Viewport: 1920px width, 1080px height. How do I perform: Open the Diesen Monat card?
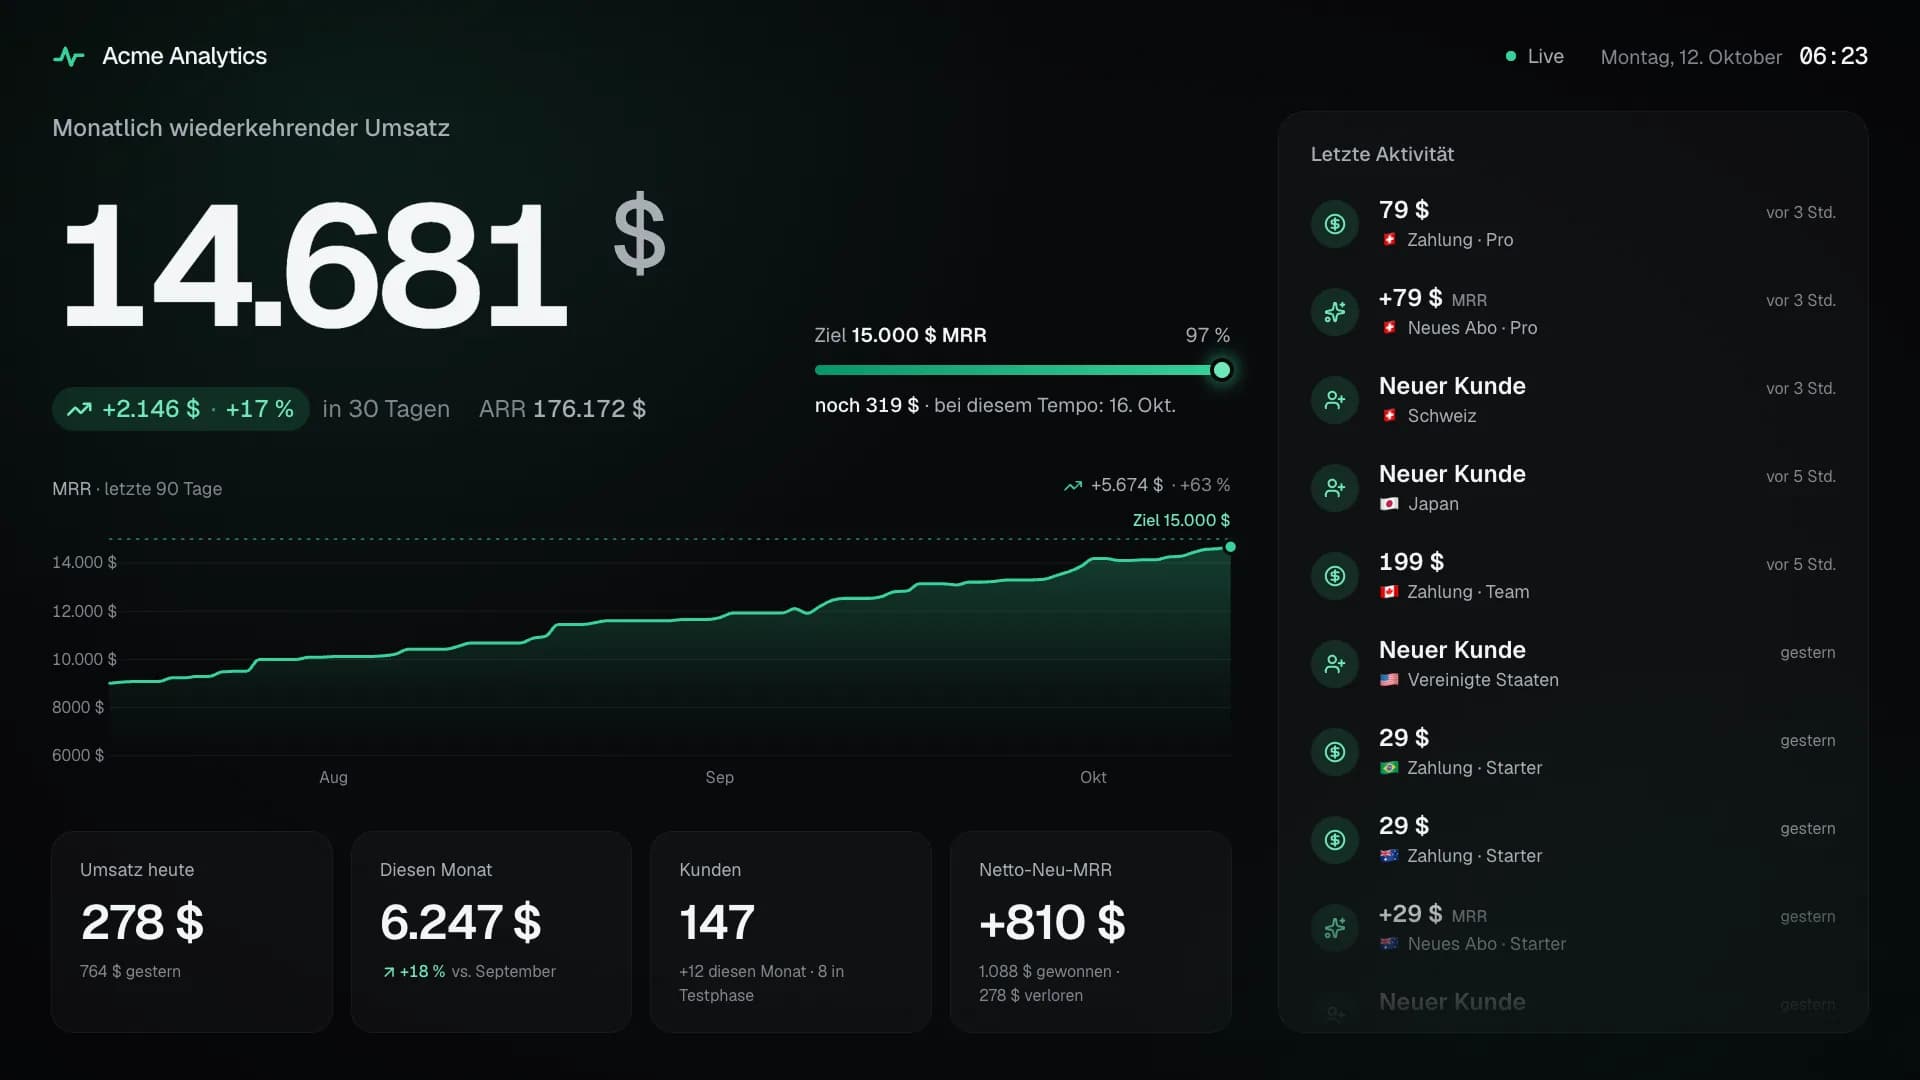(x=491, y=931)
